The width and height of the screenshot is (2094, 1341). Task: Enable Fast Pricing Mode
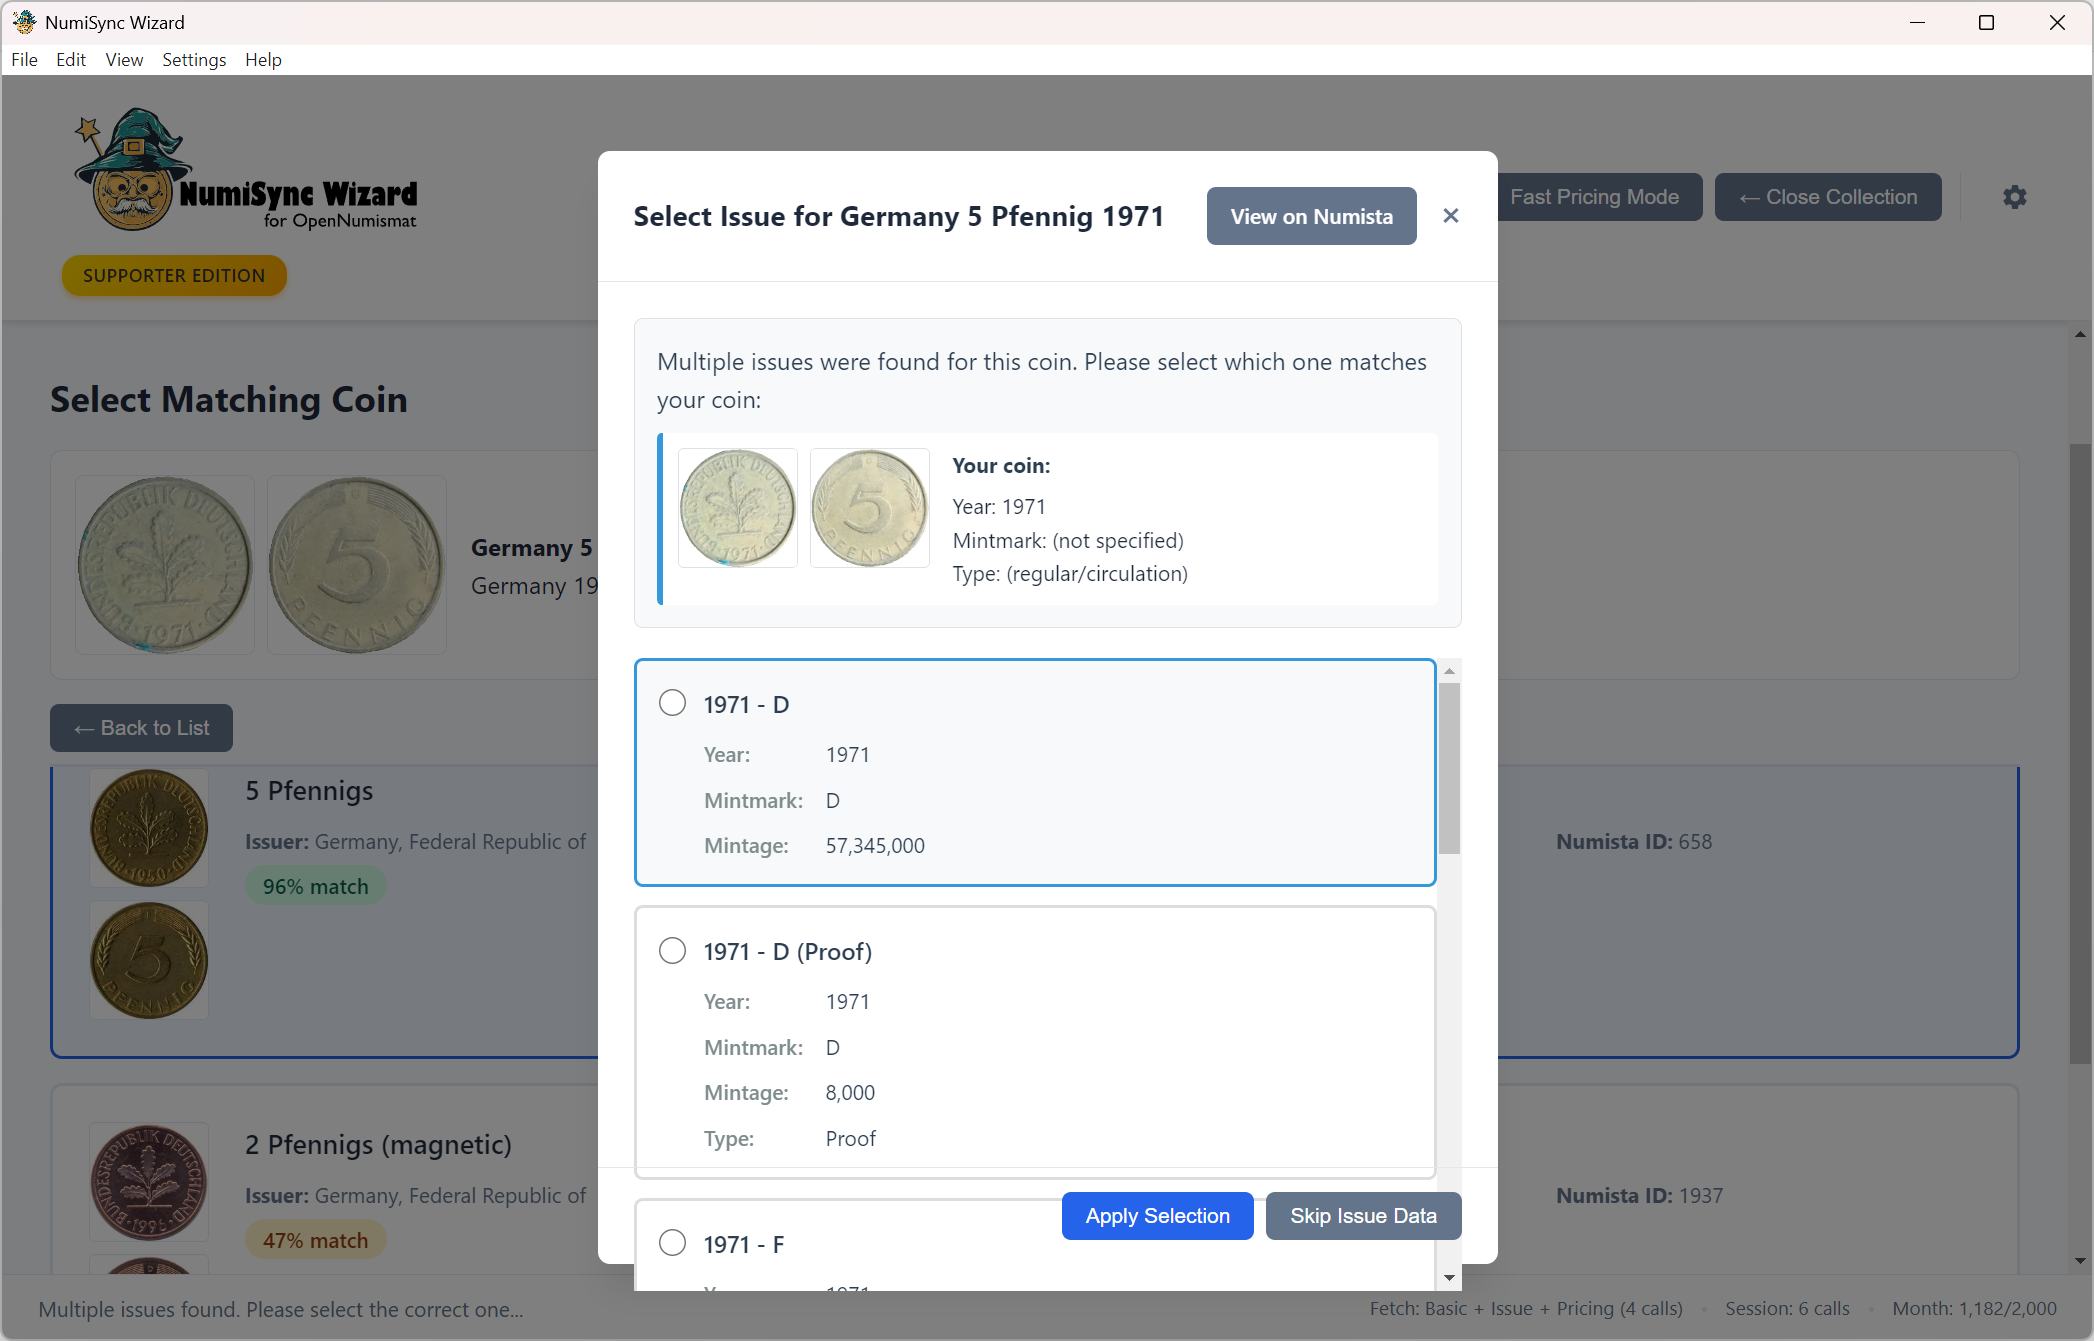[x=1596, y=196]
